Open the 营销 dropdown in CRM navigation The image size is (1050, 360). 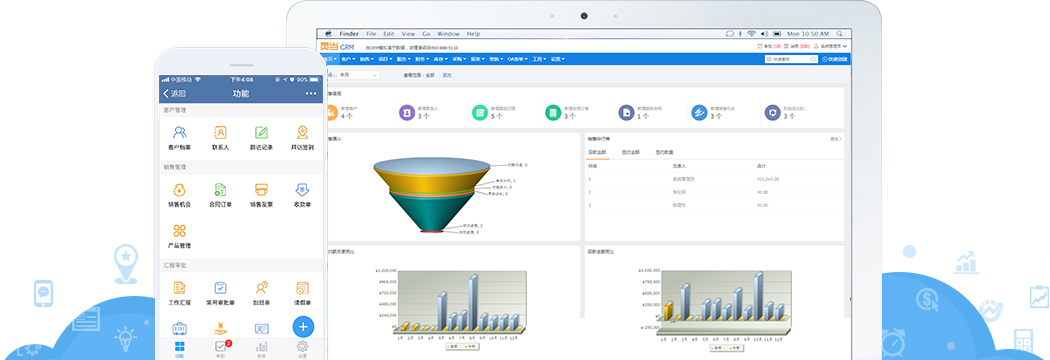(x=496, y=59)
